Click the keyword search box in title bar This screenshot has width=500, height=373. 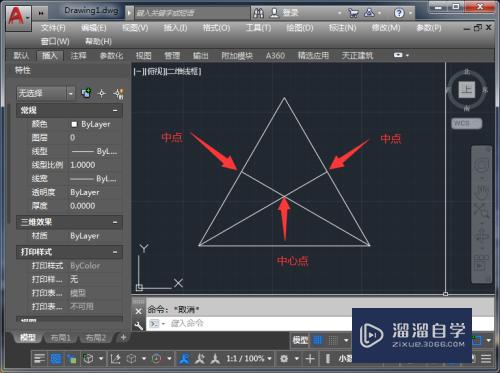192,13
